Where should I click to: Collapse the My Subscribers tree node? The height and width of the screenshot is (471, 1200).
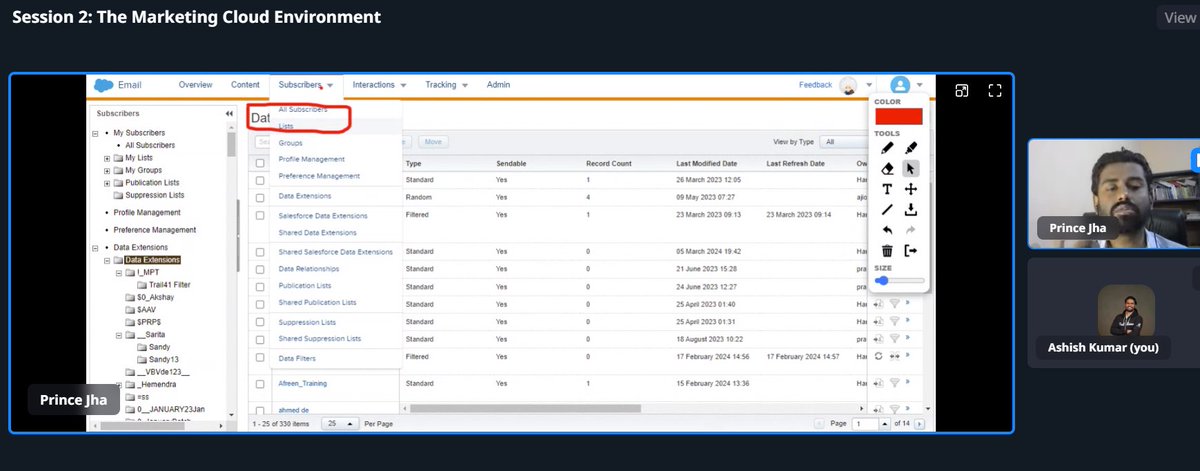coord(95,133)
